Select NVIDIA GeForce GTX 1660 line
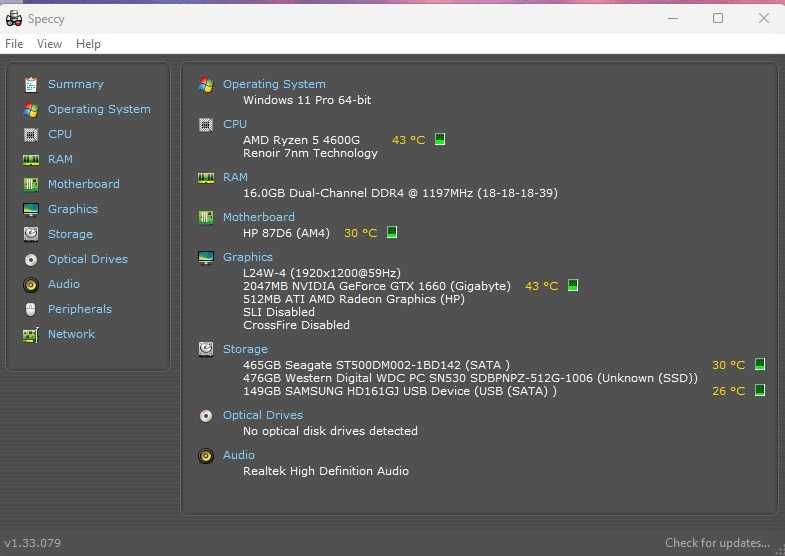The image size is (785, 556). click(x=376, y=286)
